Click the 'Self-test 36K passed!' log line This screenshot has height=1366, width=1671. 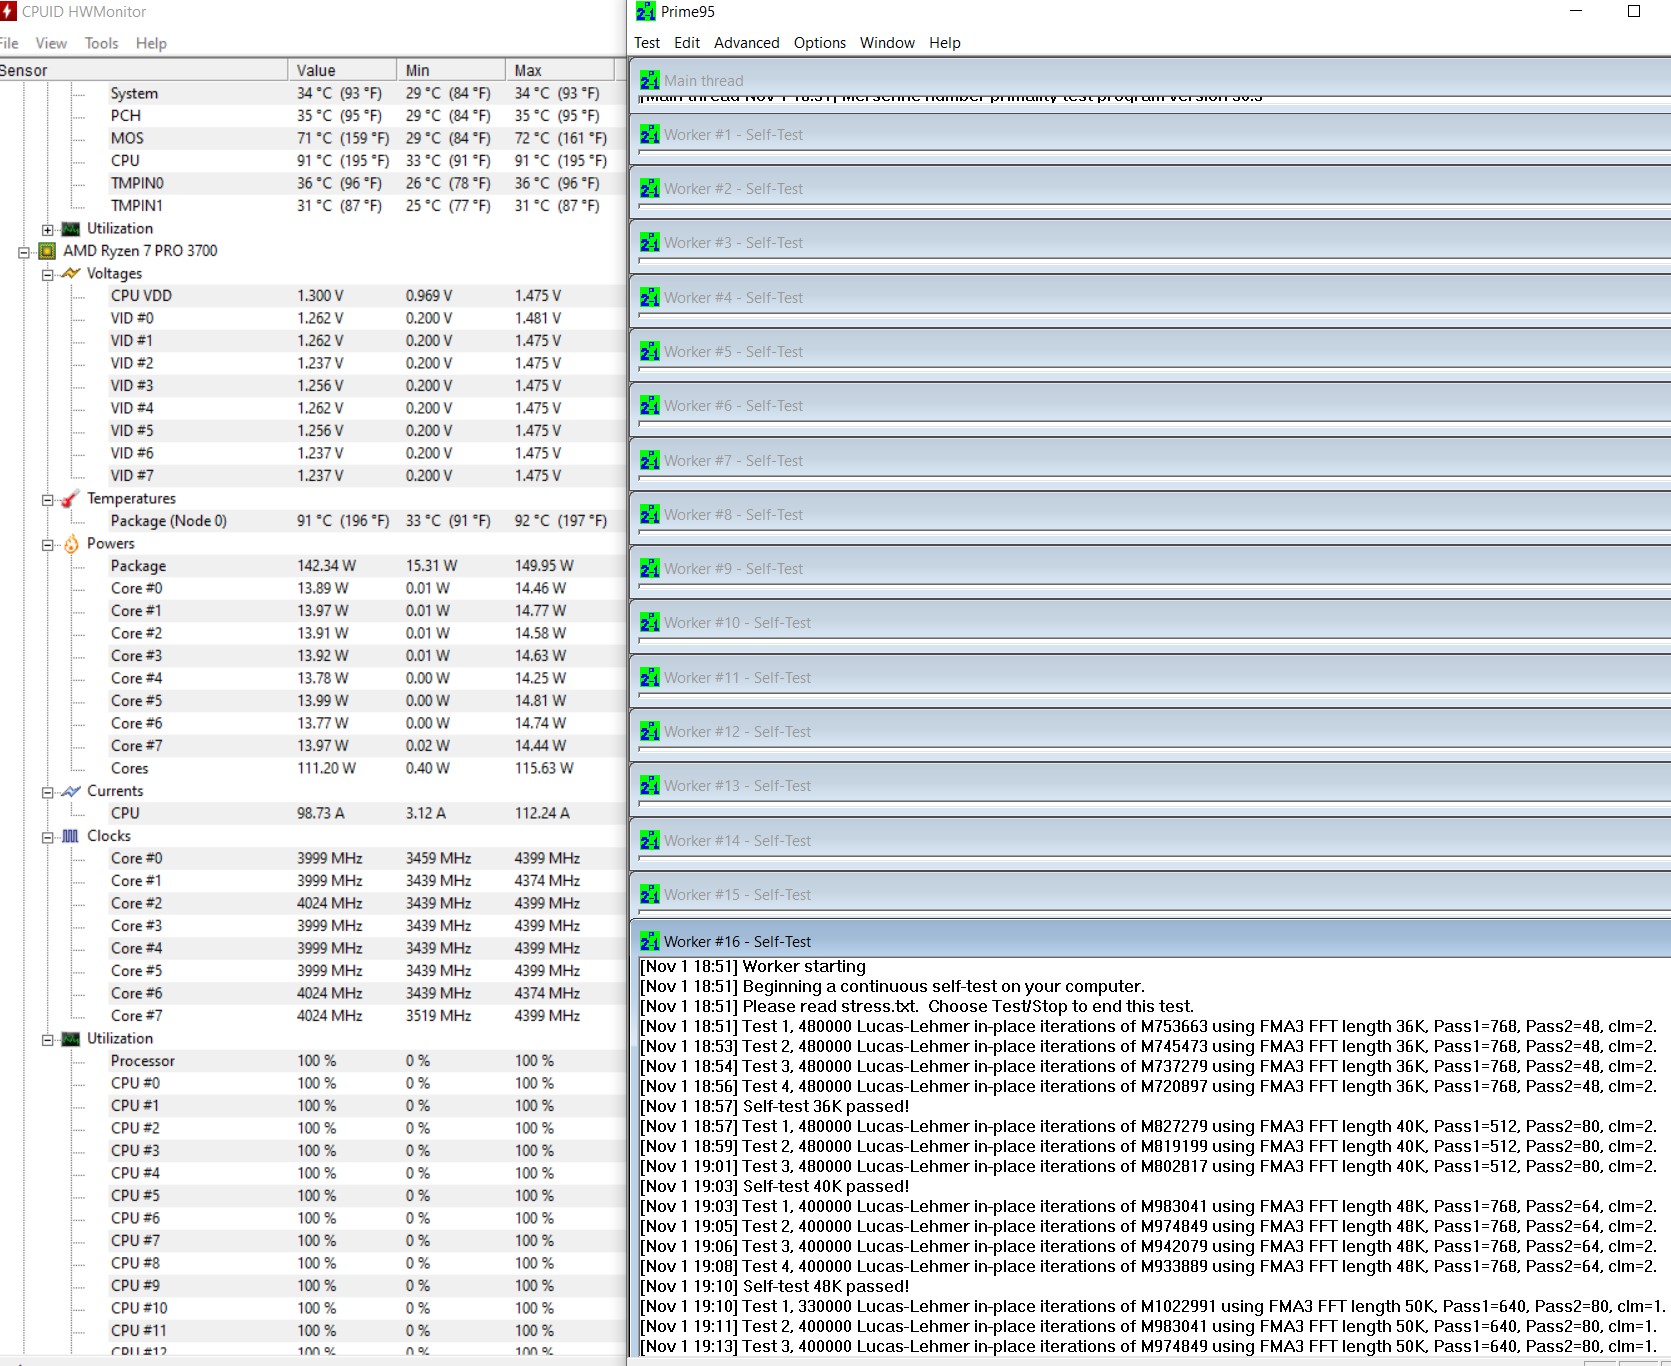(775, 1106)
